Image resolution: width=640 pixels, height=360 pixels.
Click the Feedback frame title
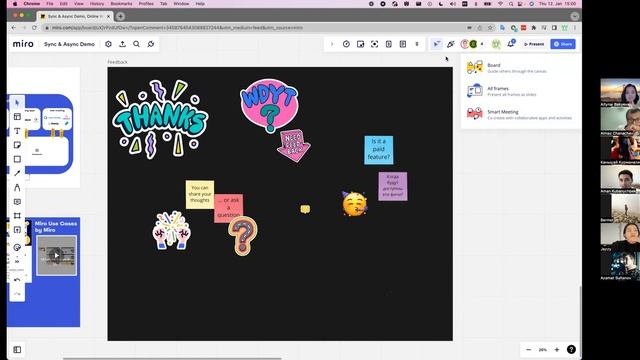click(x=118, y=62)
